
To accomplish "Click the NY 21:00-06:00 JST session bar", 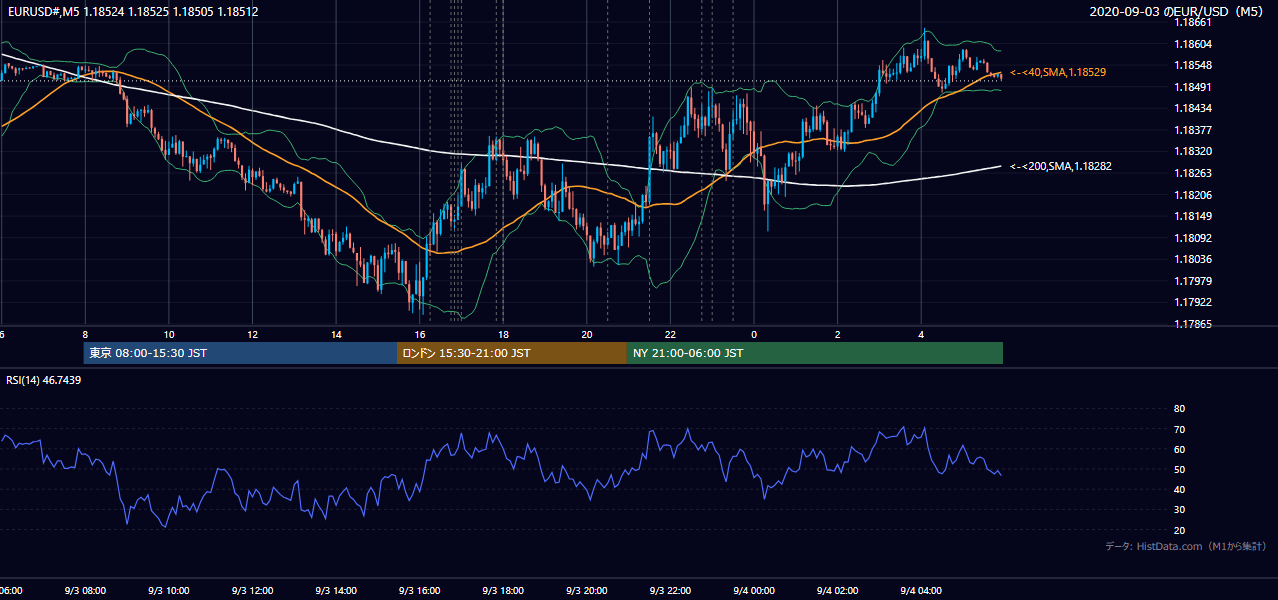I will click(815, 353).
